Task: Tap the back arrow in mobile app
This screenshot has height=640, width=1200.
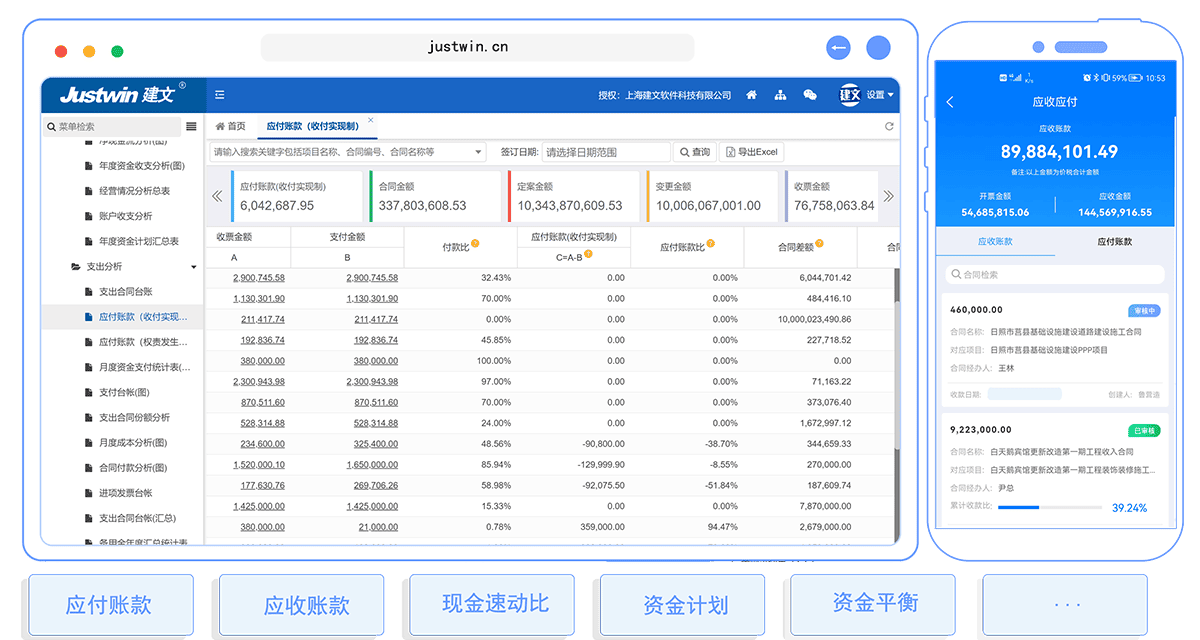Action: pyautogui.click(x=950, y=102)
